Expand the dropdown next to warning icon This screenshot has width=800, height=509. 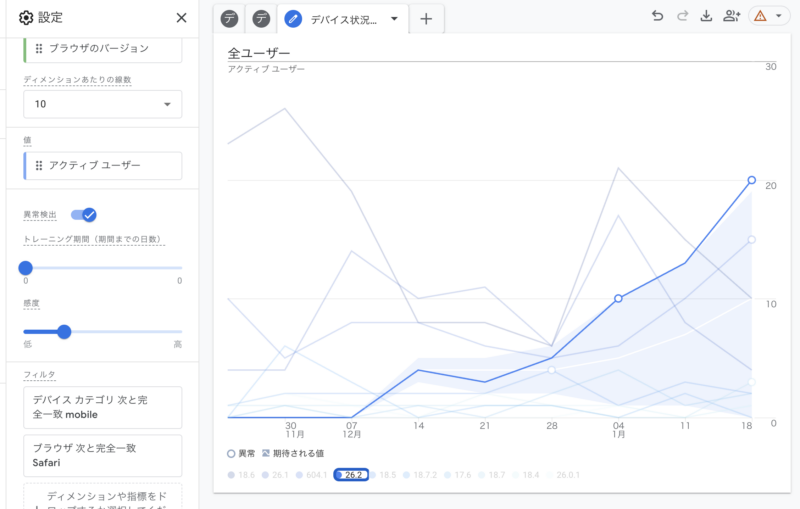(x=778, y=17)
